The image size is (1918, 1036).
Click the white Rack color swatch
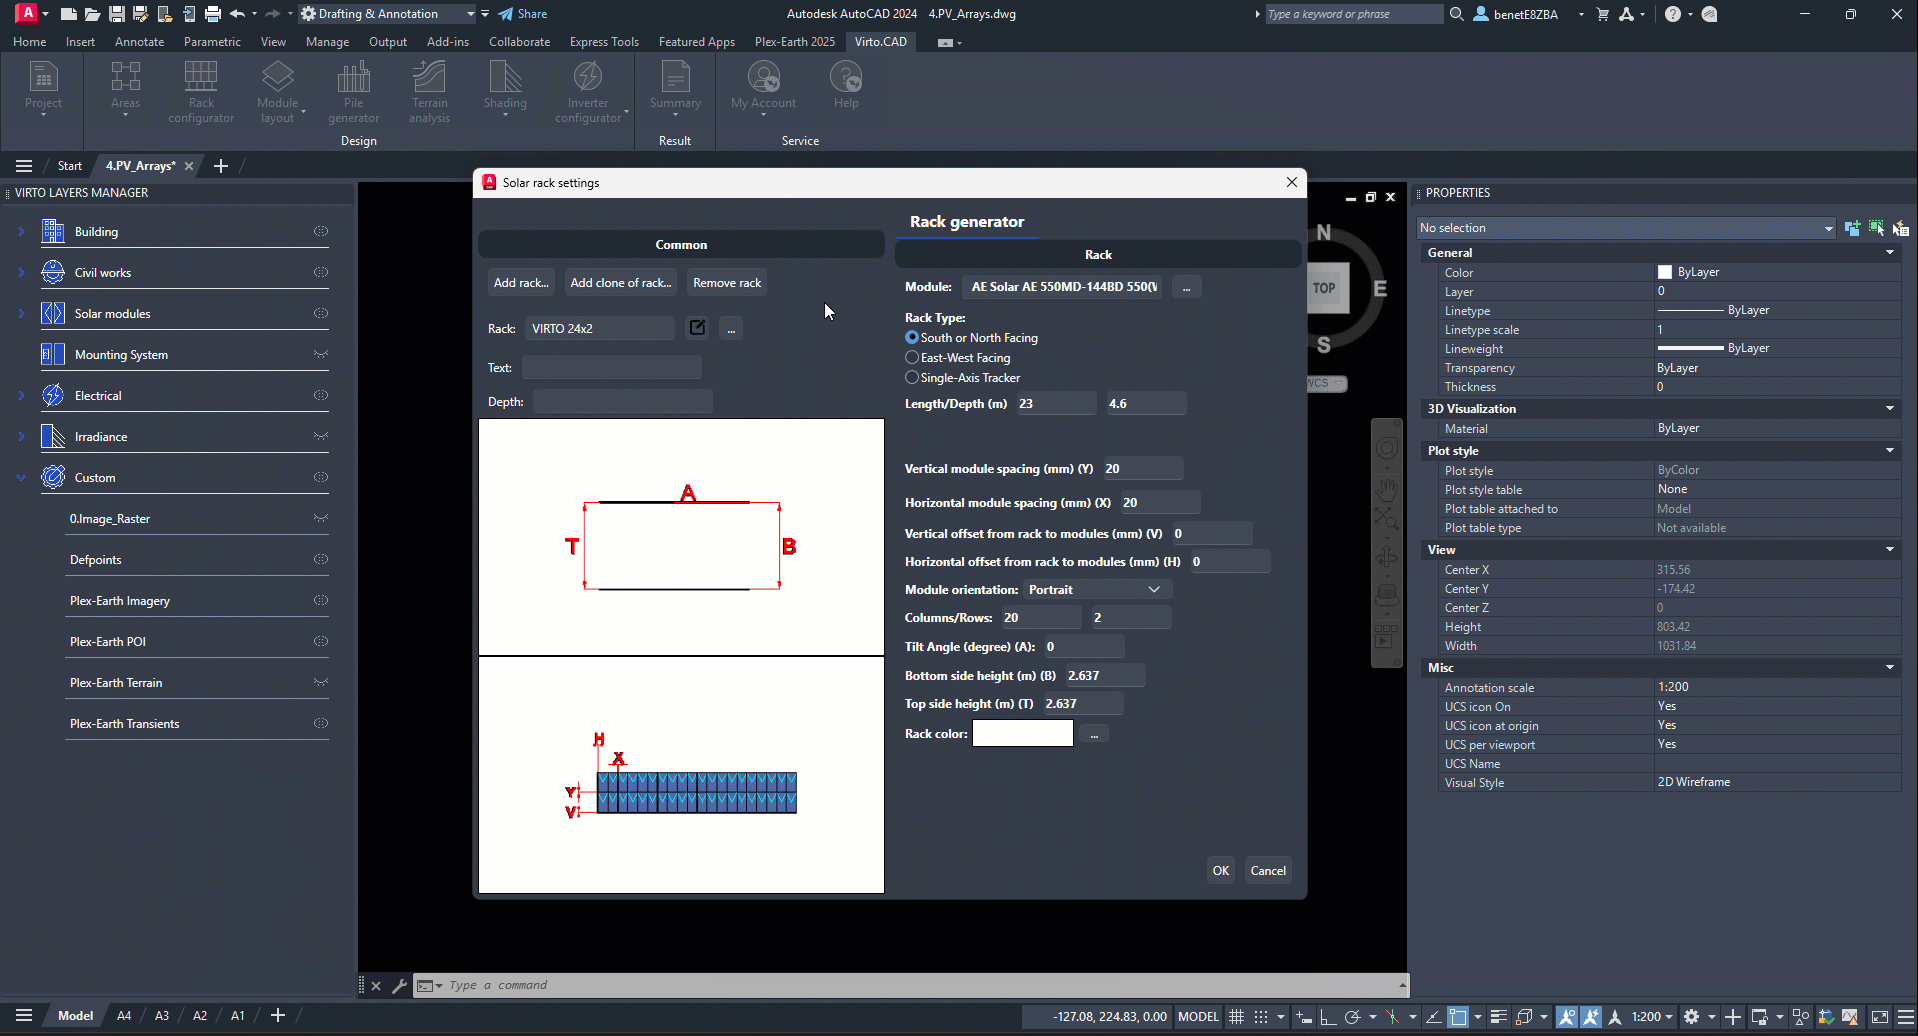1023,734
